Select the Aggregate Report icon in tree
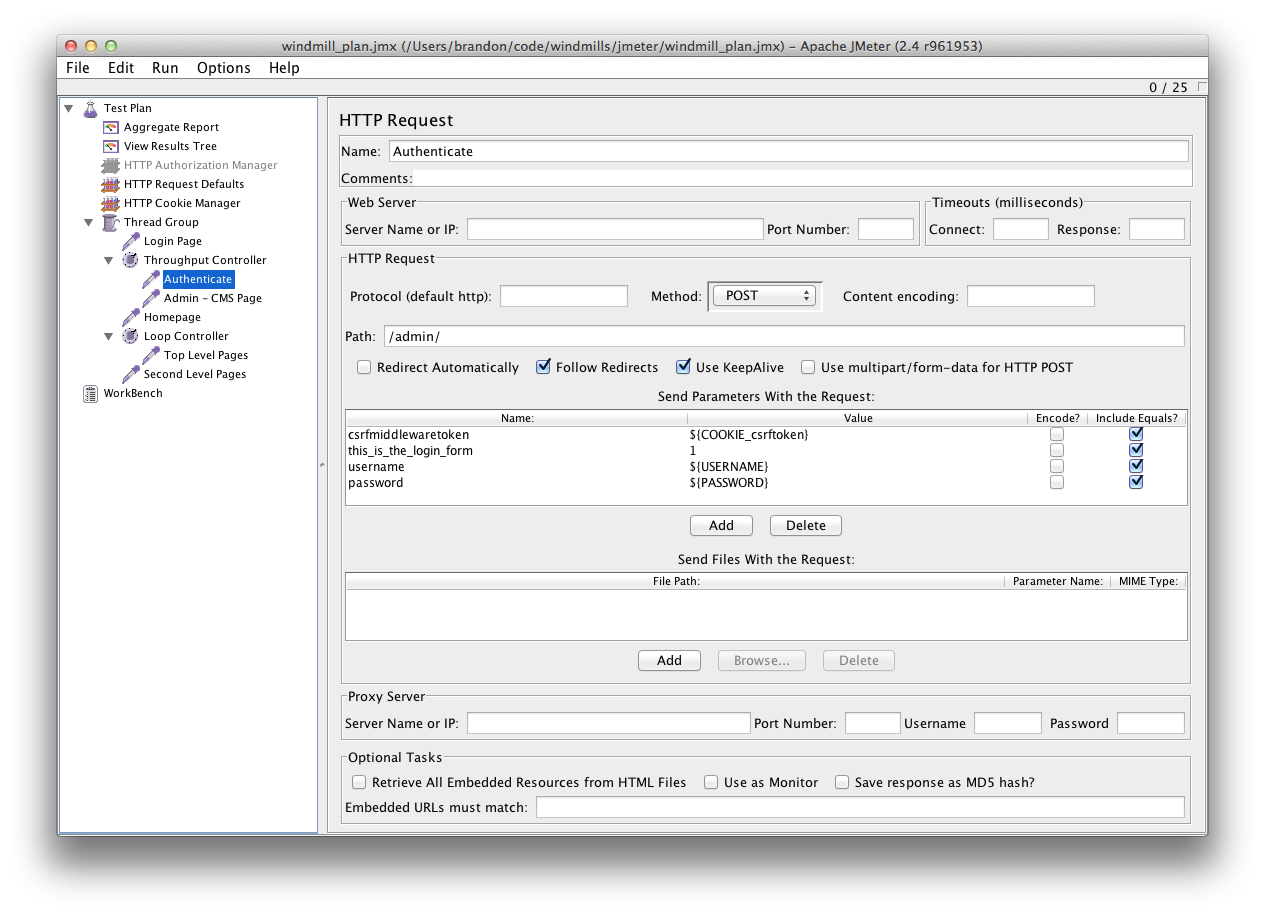The image size is (1265, 915). (110, 127)
